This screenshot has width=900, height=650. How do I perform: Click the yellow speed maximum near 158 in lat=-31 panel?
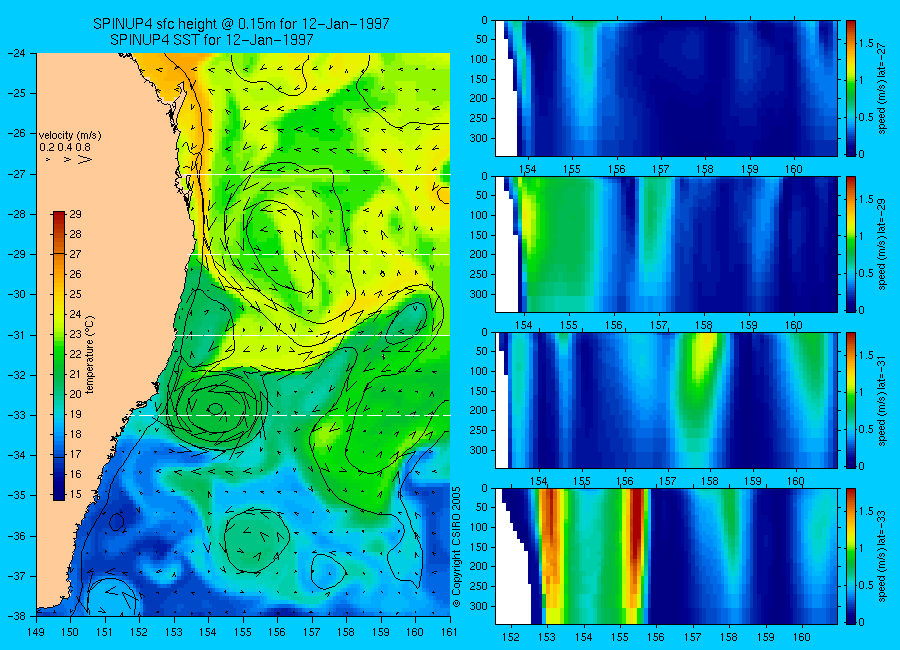(x=704, y=353)
